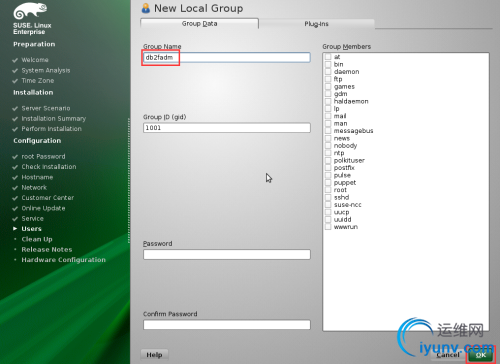Check the 'at' member checkbox
500x364 pixels.
[328, 57]
